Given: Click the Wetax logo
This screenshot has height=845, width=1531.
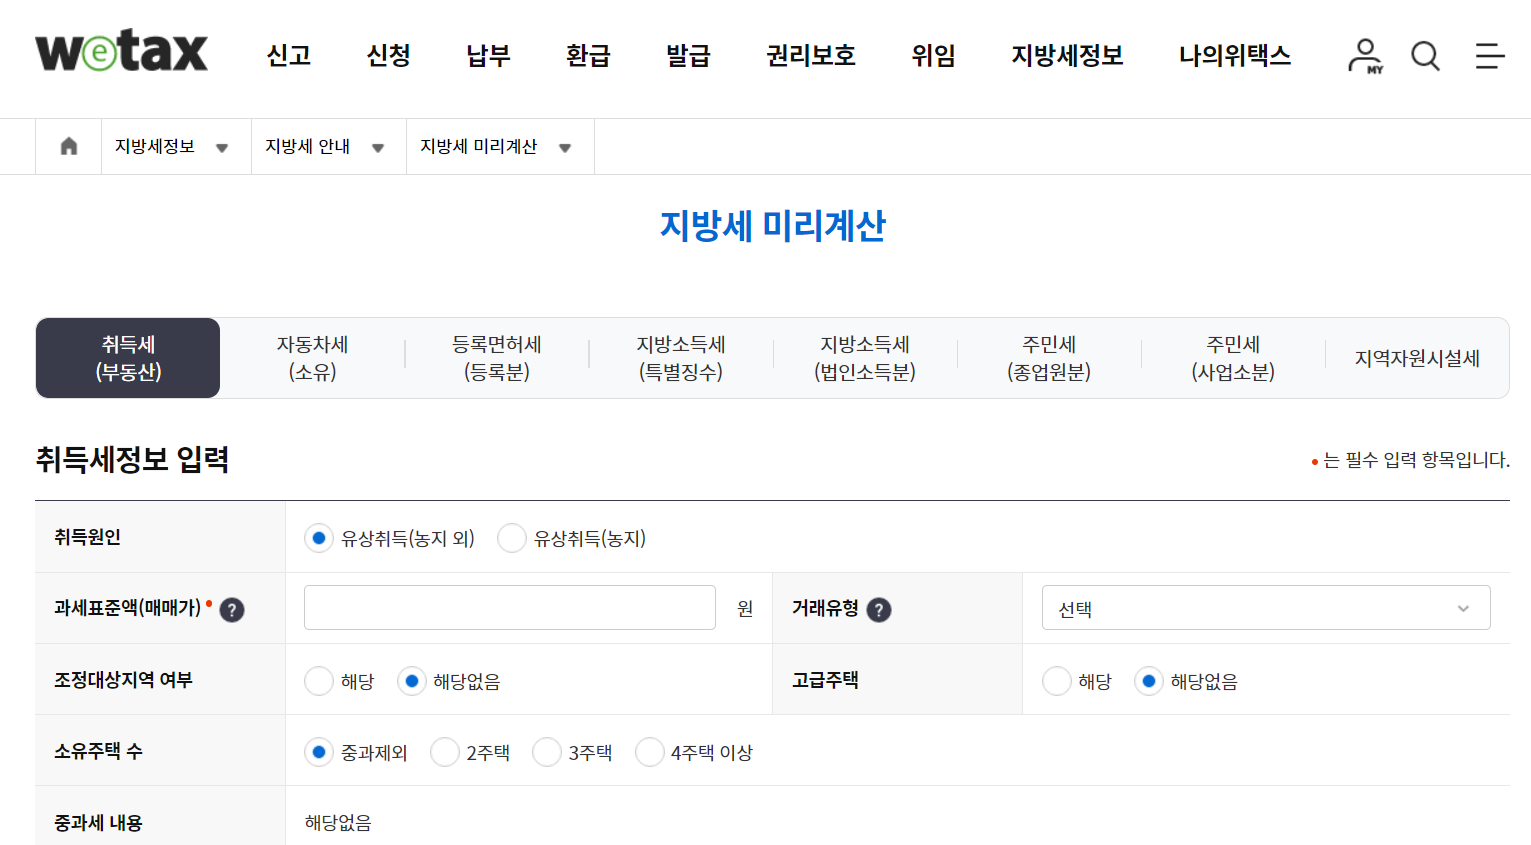Looking at the screenshot, I should coord(120,55).
